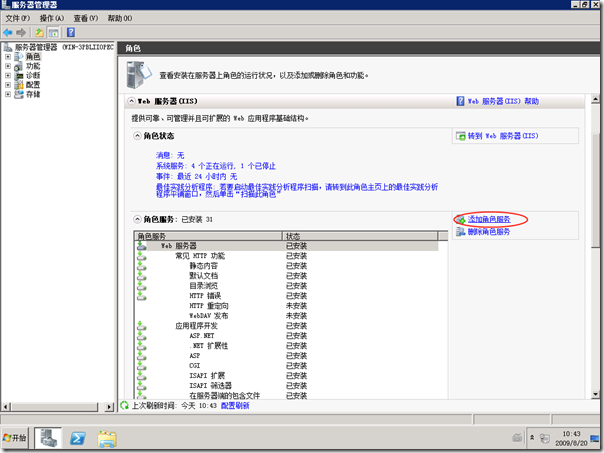Click the installed icon for 静态内容 row

pyautogui.click(x=141, y=265)
